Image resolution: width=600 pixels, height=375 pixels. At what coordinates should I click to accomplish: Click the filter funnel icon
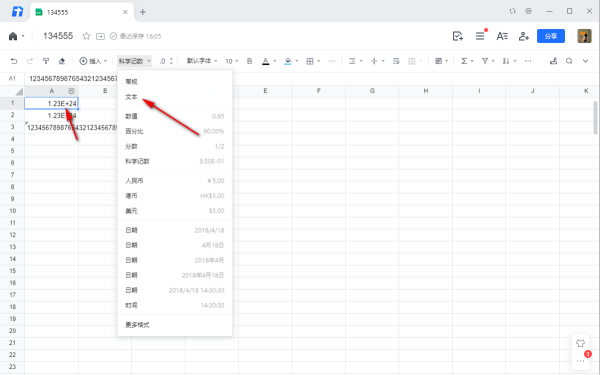(485, 61)
